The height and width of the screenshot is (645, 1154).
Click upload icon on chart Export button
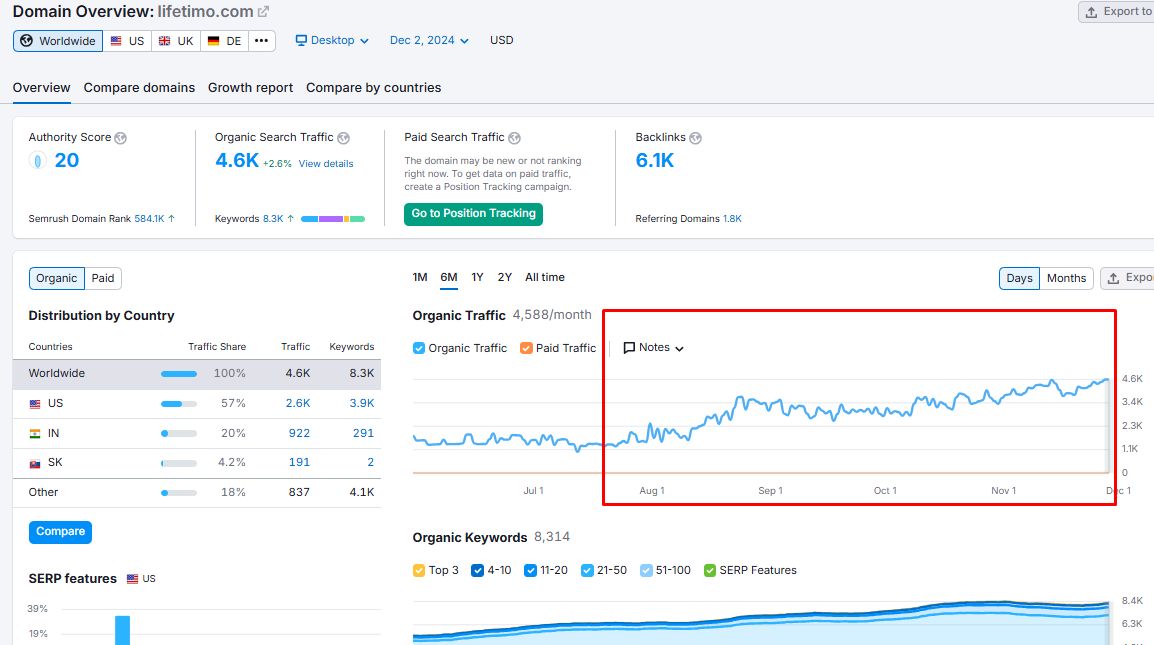coord(1114,278)
